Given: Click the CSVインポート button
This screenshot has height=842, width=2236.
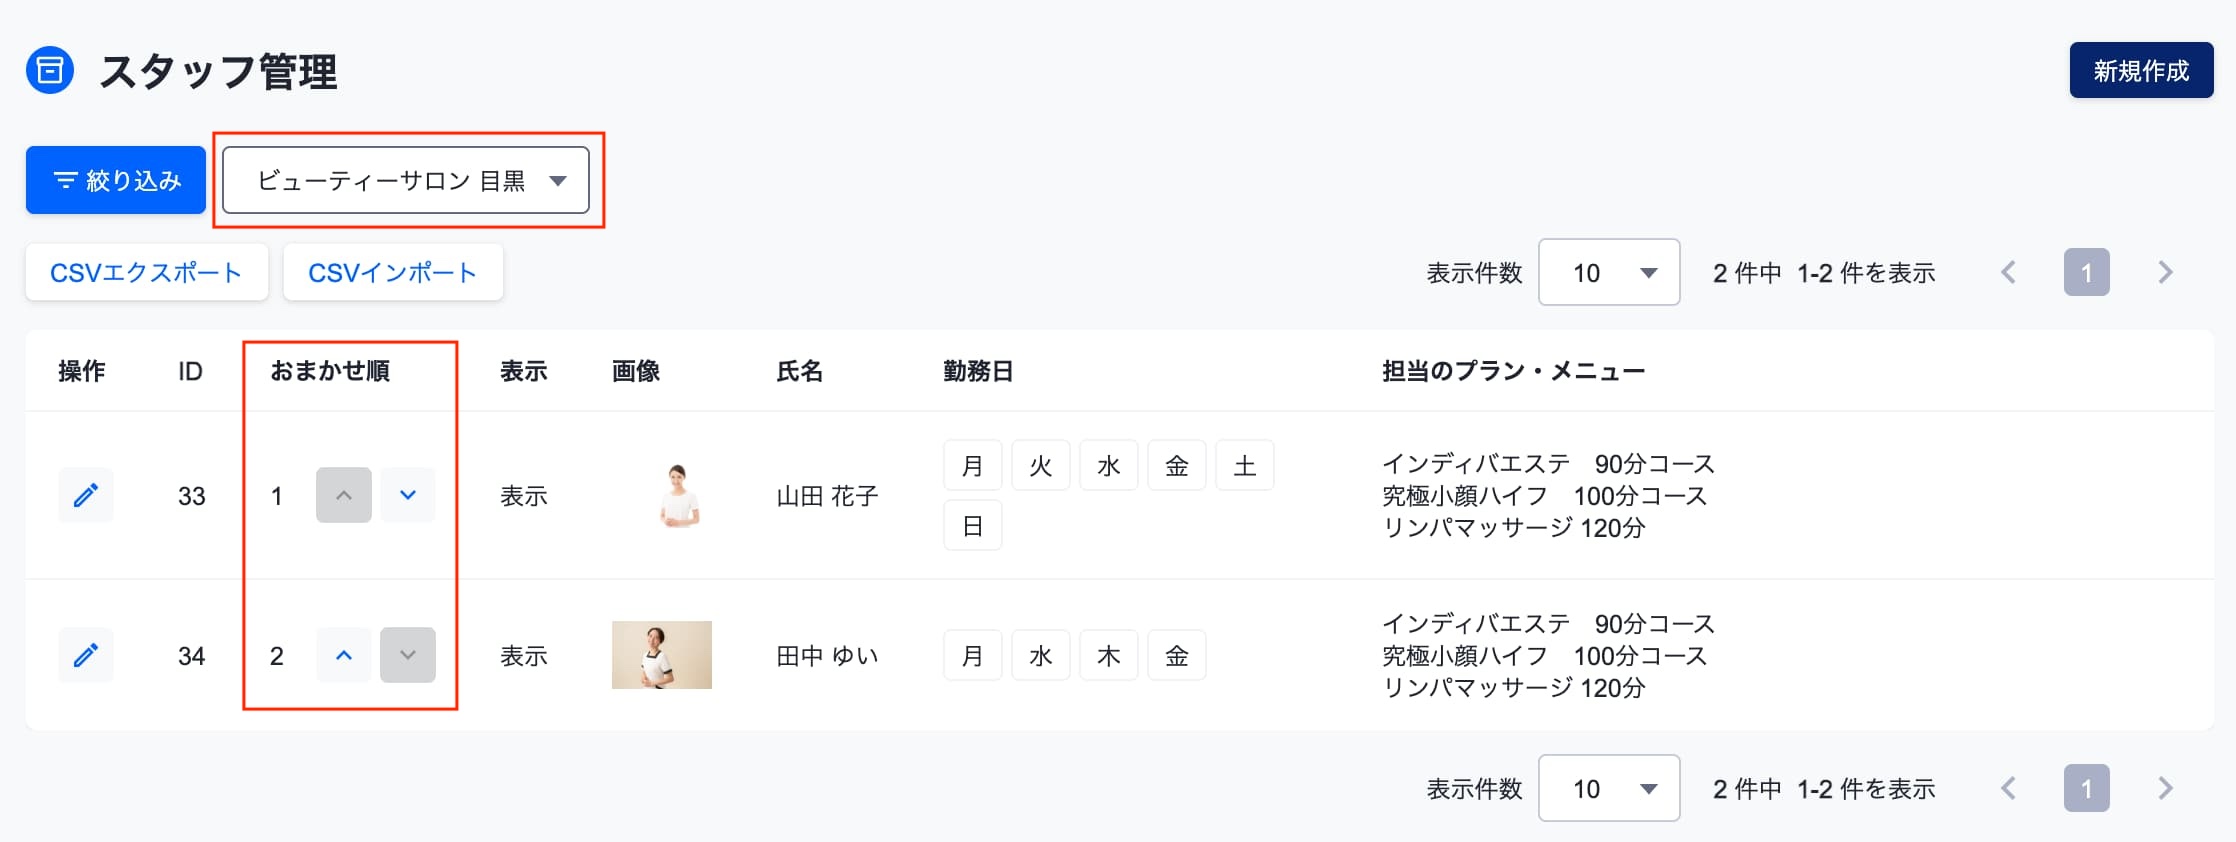Looking at the screenshot, I should [x=393, y=272].
